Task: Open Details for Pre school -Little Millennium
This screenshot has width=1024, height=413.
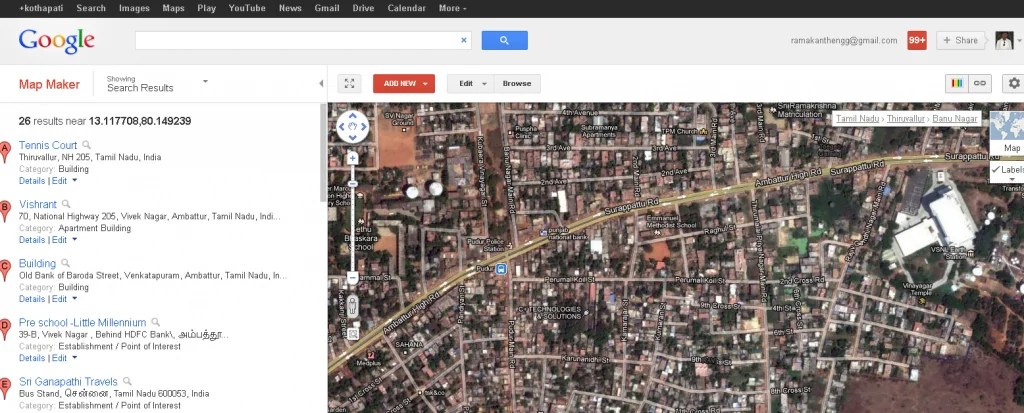Action: (32, 358)
